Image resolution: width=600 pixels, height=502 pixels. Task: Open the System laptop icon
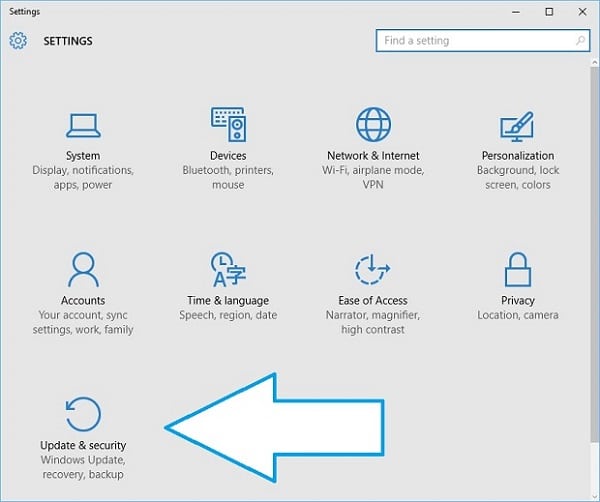point(83,126)
